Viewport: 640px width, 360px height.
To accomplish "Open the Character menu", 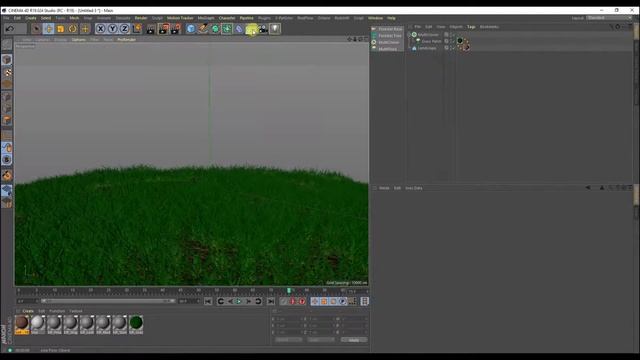I will tap(227, 18).
